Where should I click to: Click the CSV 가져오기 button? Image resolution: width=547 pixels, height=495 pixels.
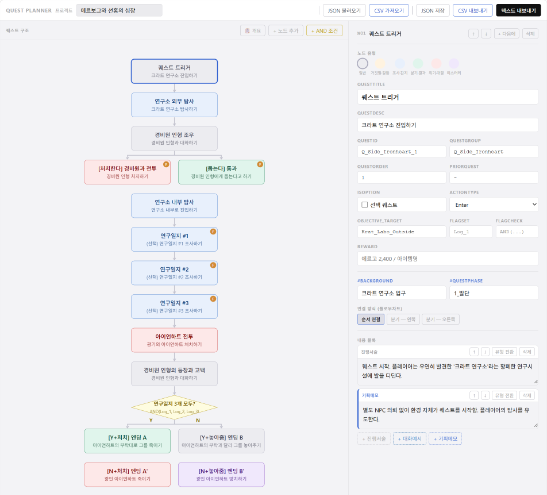coord(389,11)
